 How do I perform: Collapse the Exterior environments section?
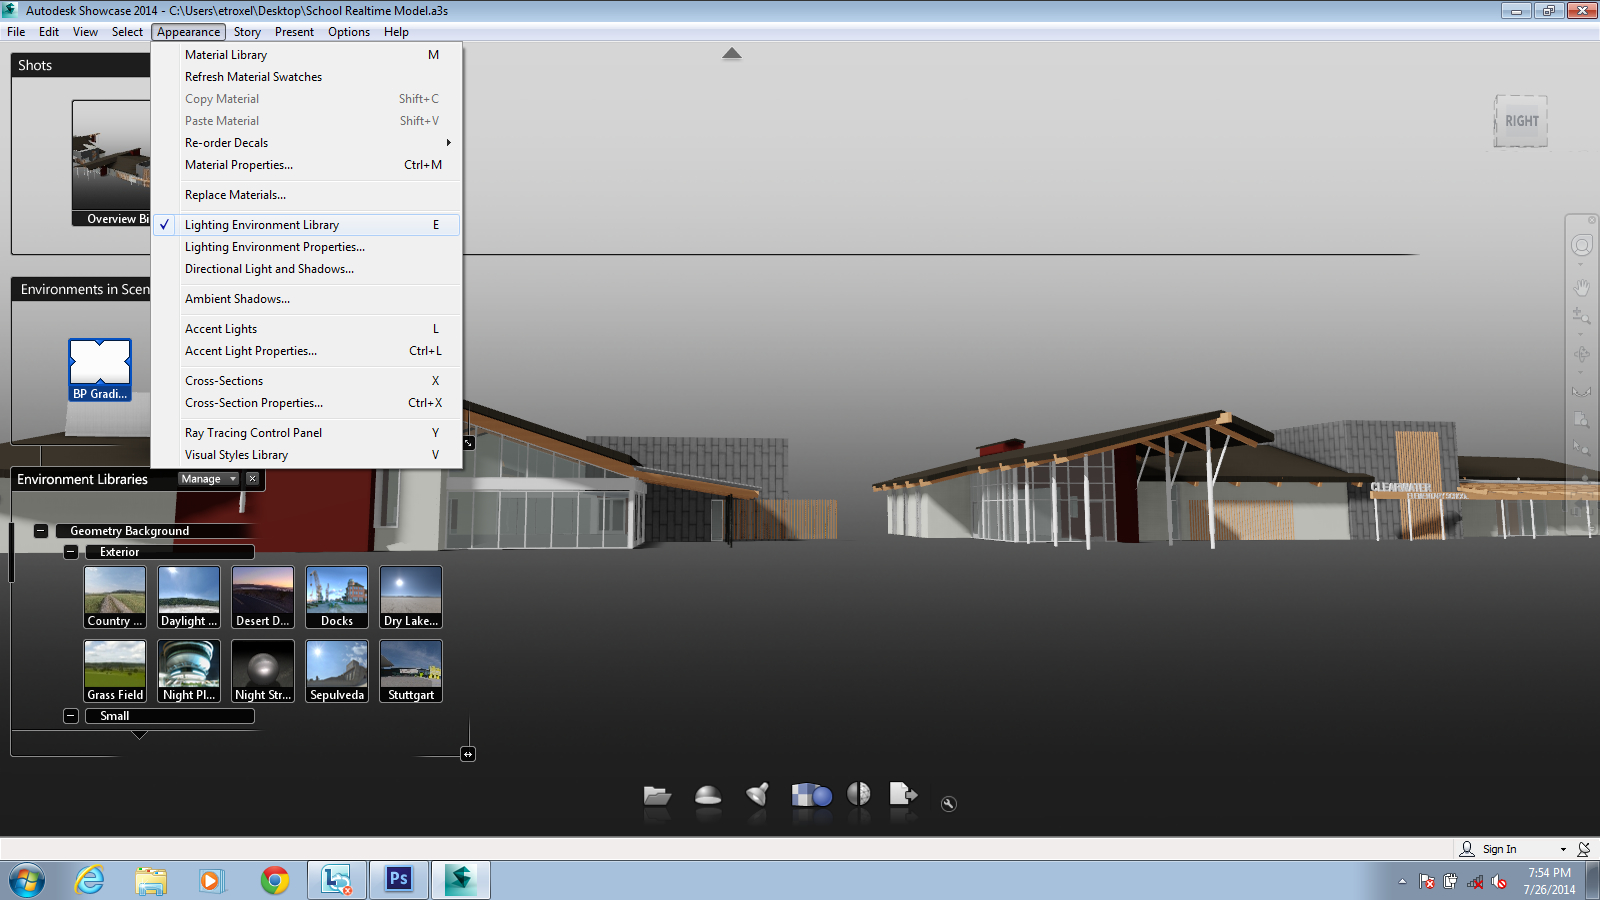(x=70, y=551)
